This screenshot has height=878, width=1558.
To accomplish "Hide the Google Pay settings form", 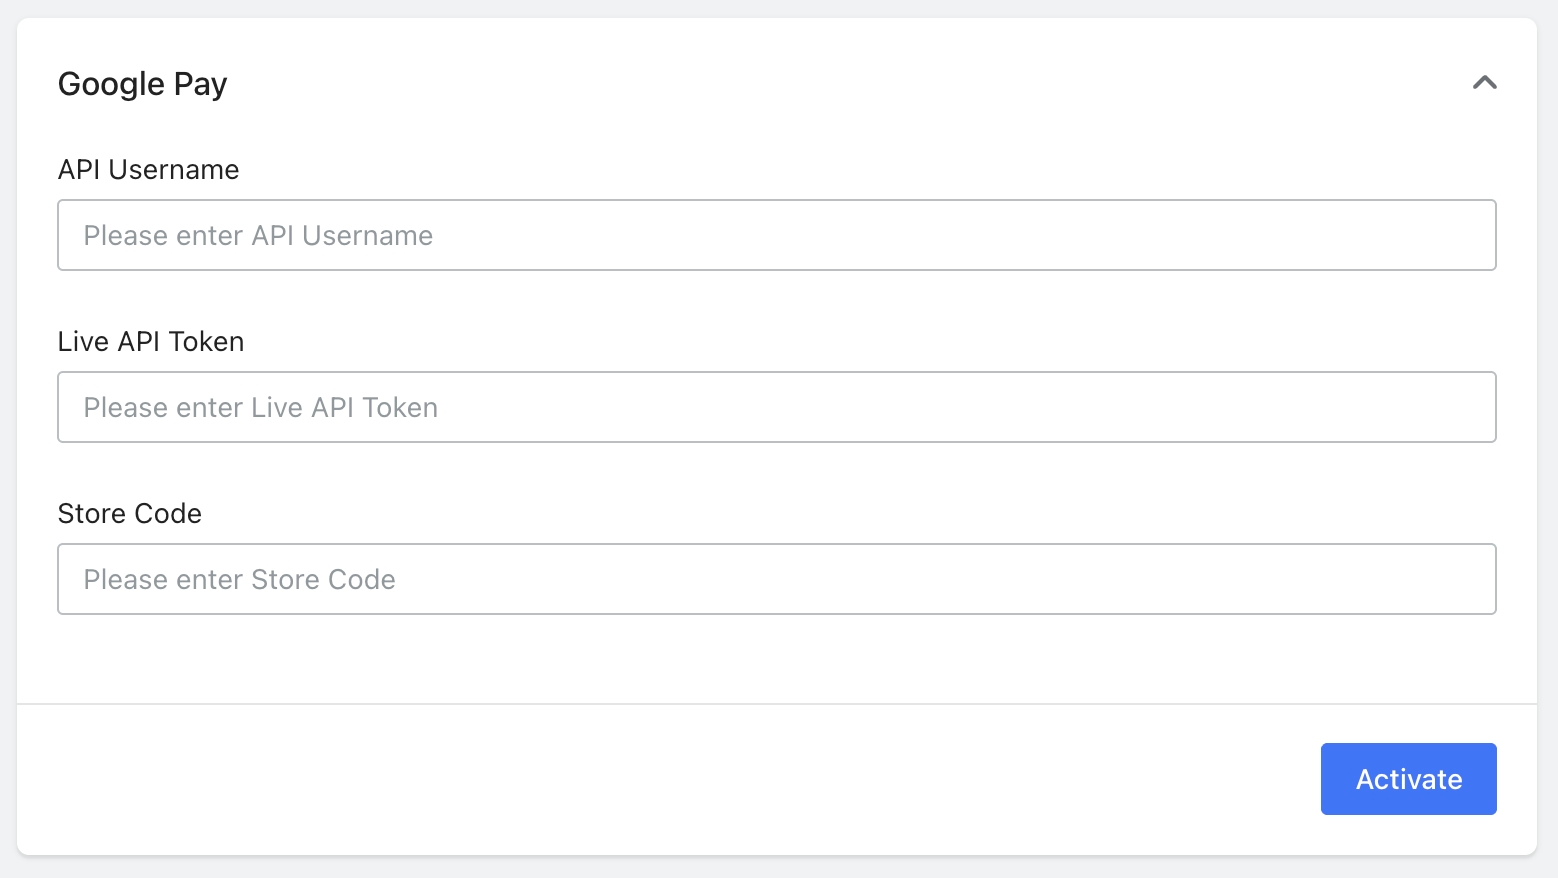I will coord(1484,83).
